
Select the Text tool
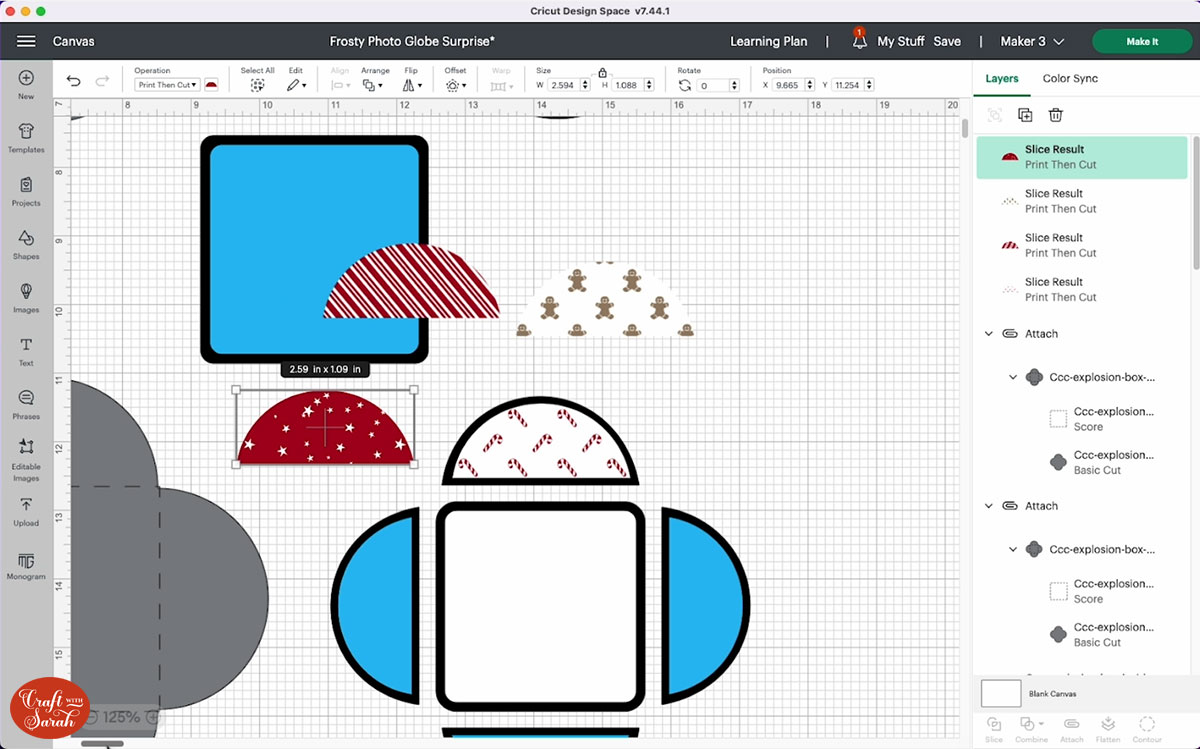click(x=26, y=350)
